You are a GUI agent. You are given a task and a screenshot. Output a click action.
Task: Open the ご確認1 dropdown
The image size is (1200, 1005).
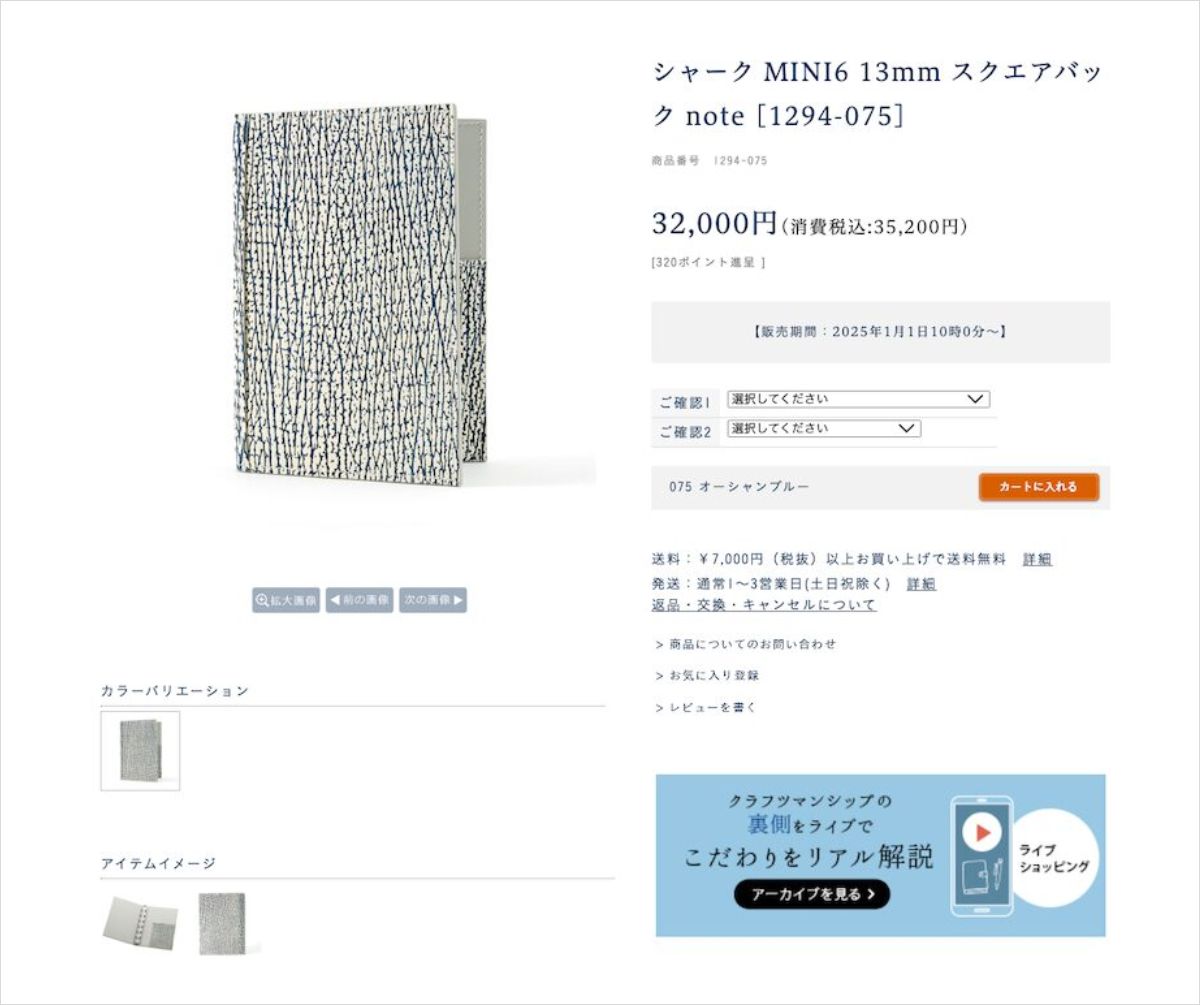[x=858, y=399]
